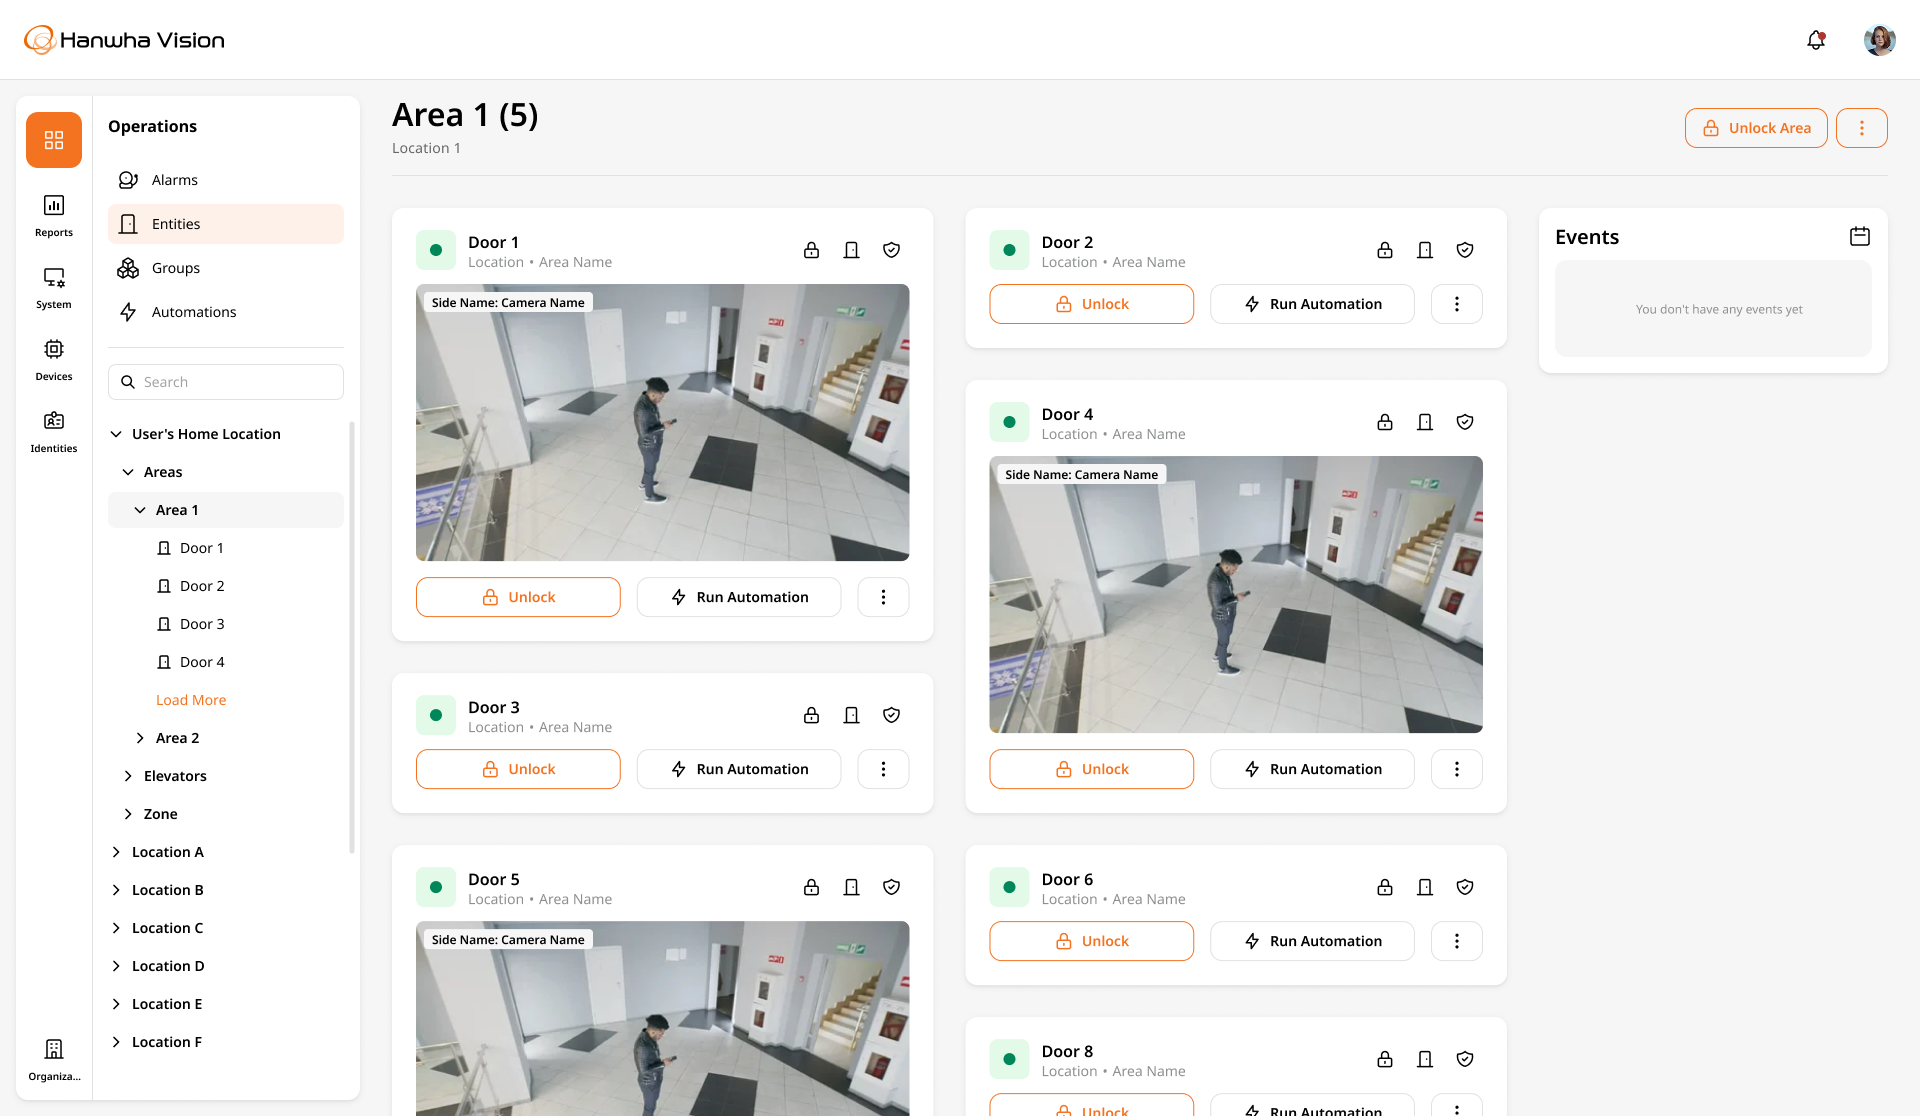
Task: Open Identities in the sidebar
Action: (x=54, y=432)
